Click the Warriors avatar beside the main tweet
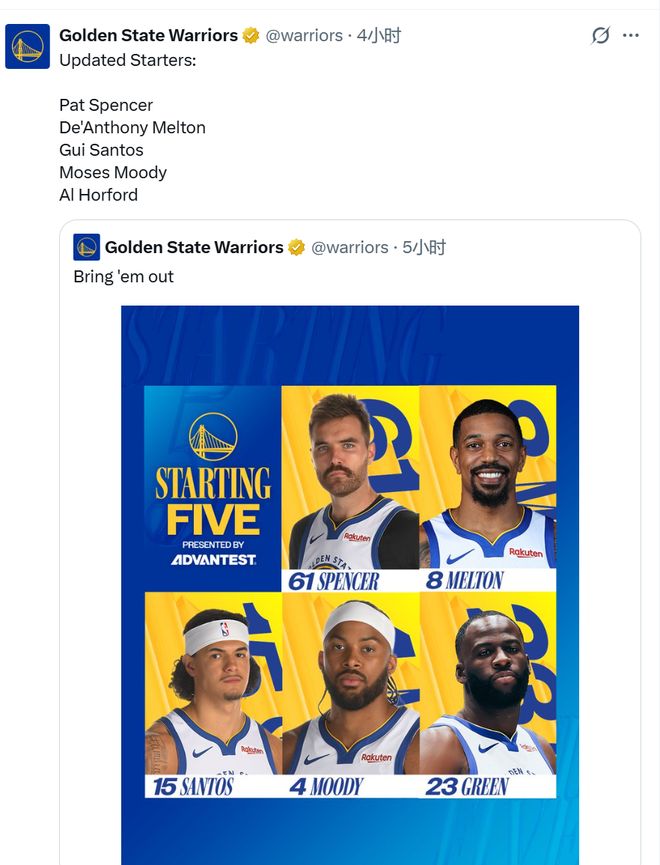This screenshot has width=660, height=865. [x=27, y=47]
